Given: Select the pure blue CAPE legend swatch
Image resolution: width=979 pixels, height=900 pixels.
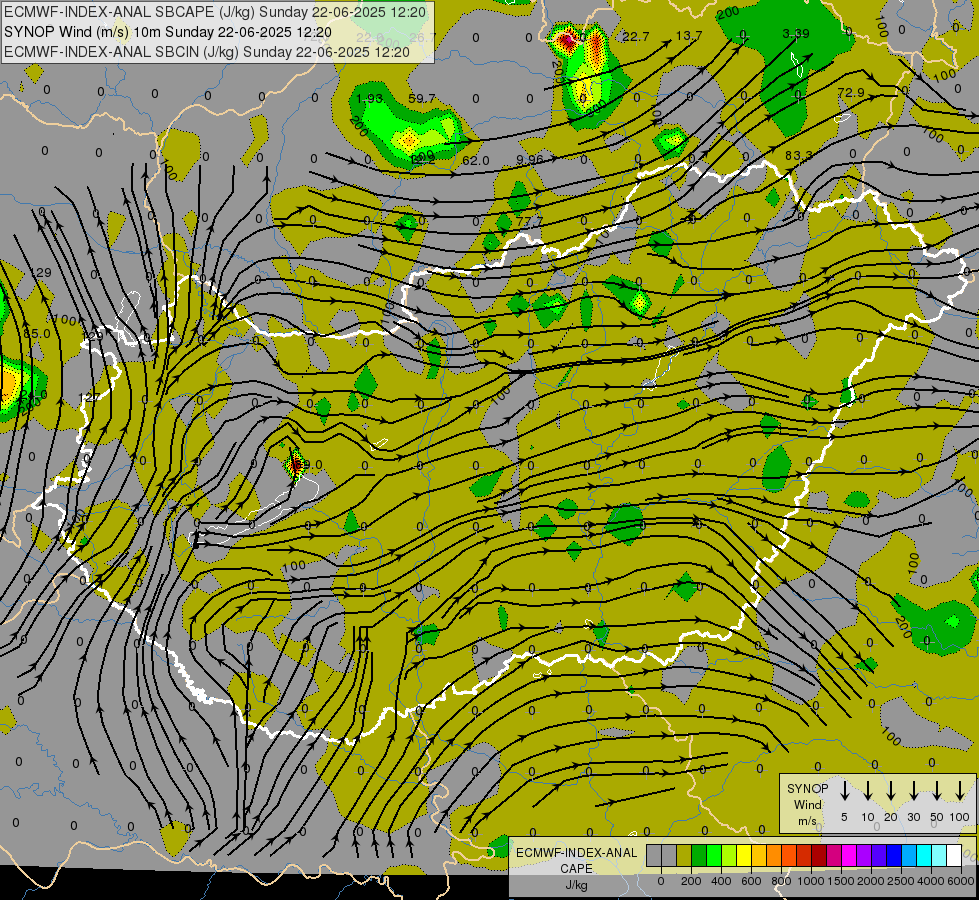Looking at the screenshot, I should pyautogui.click(x=894, y=856).
